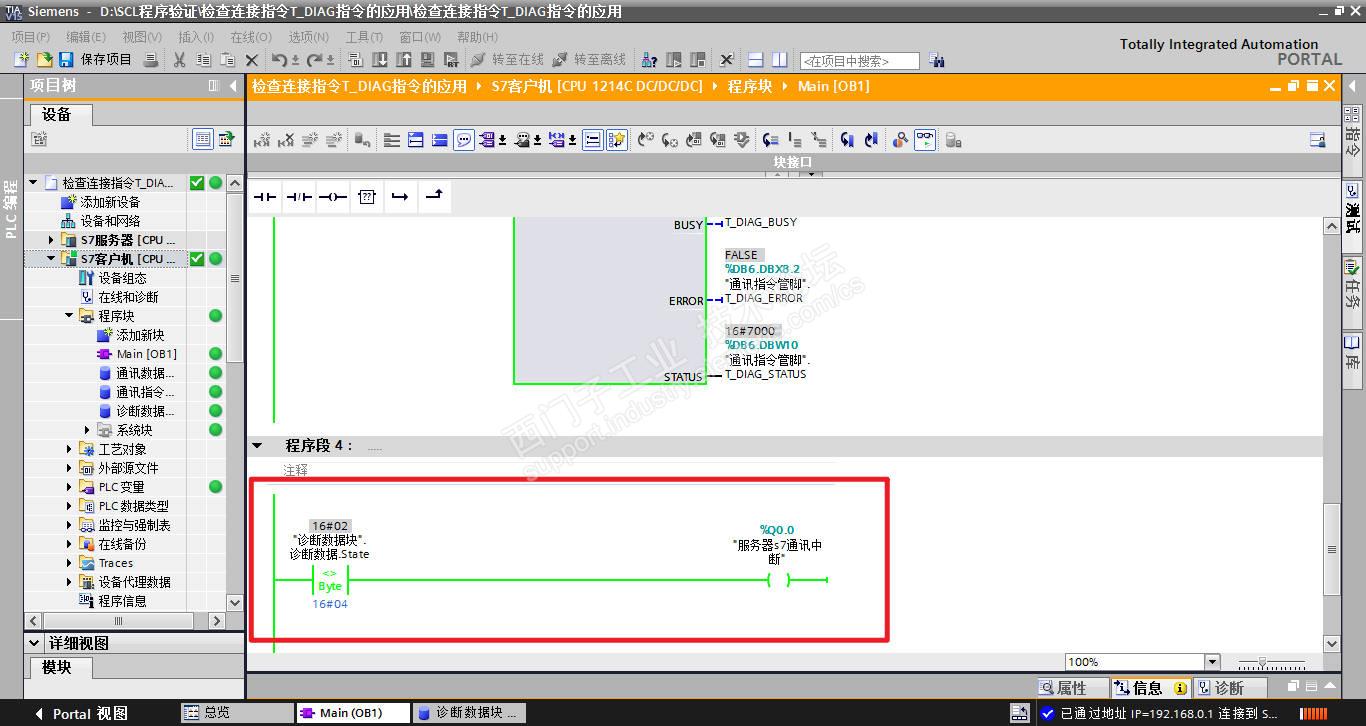Insert a normally closed contact
The width and height of the screenshot is (1366, 726).
tap(299, 197)
